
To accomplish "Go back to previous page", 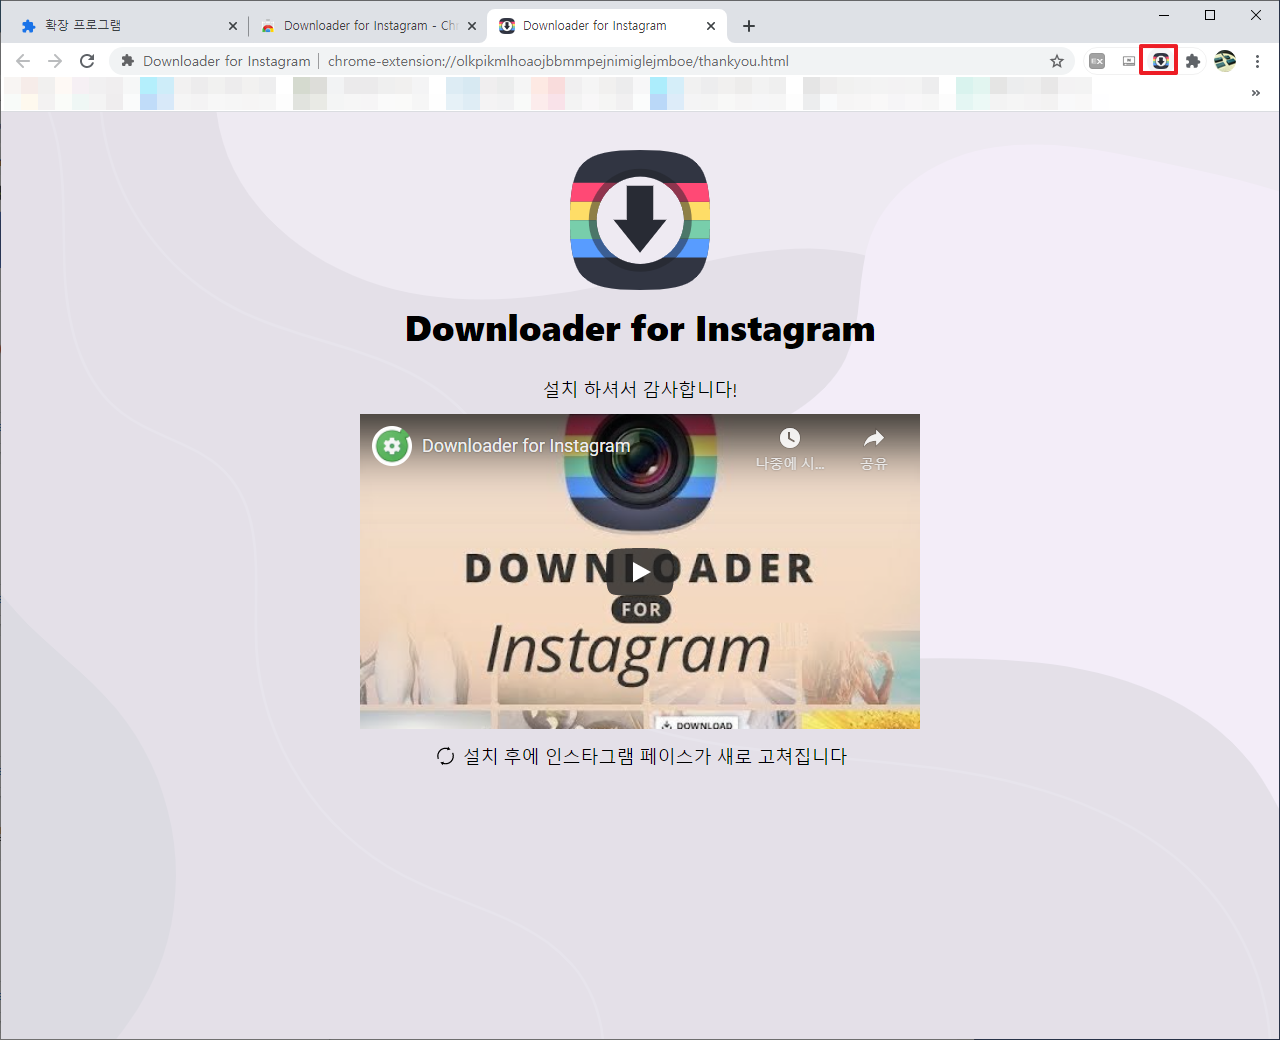I will tap(23, 61).
